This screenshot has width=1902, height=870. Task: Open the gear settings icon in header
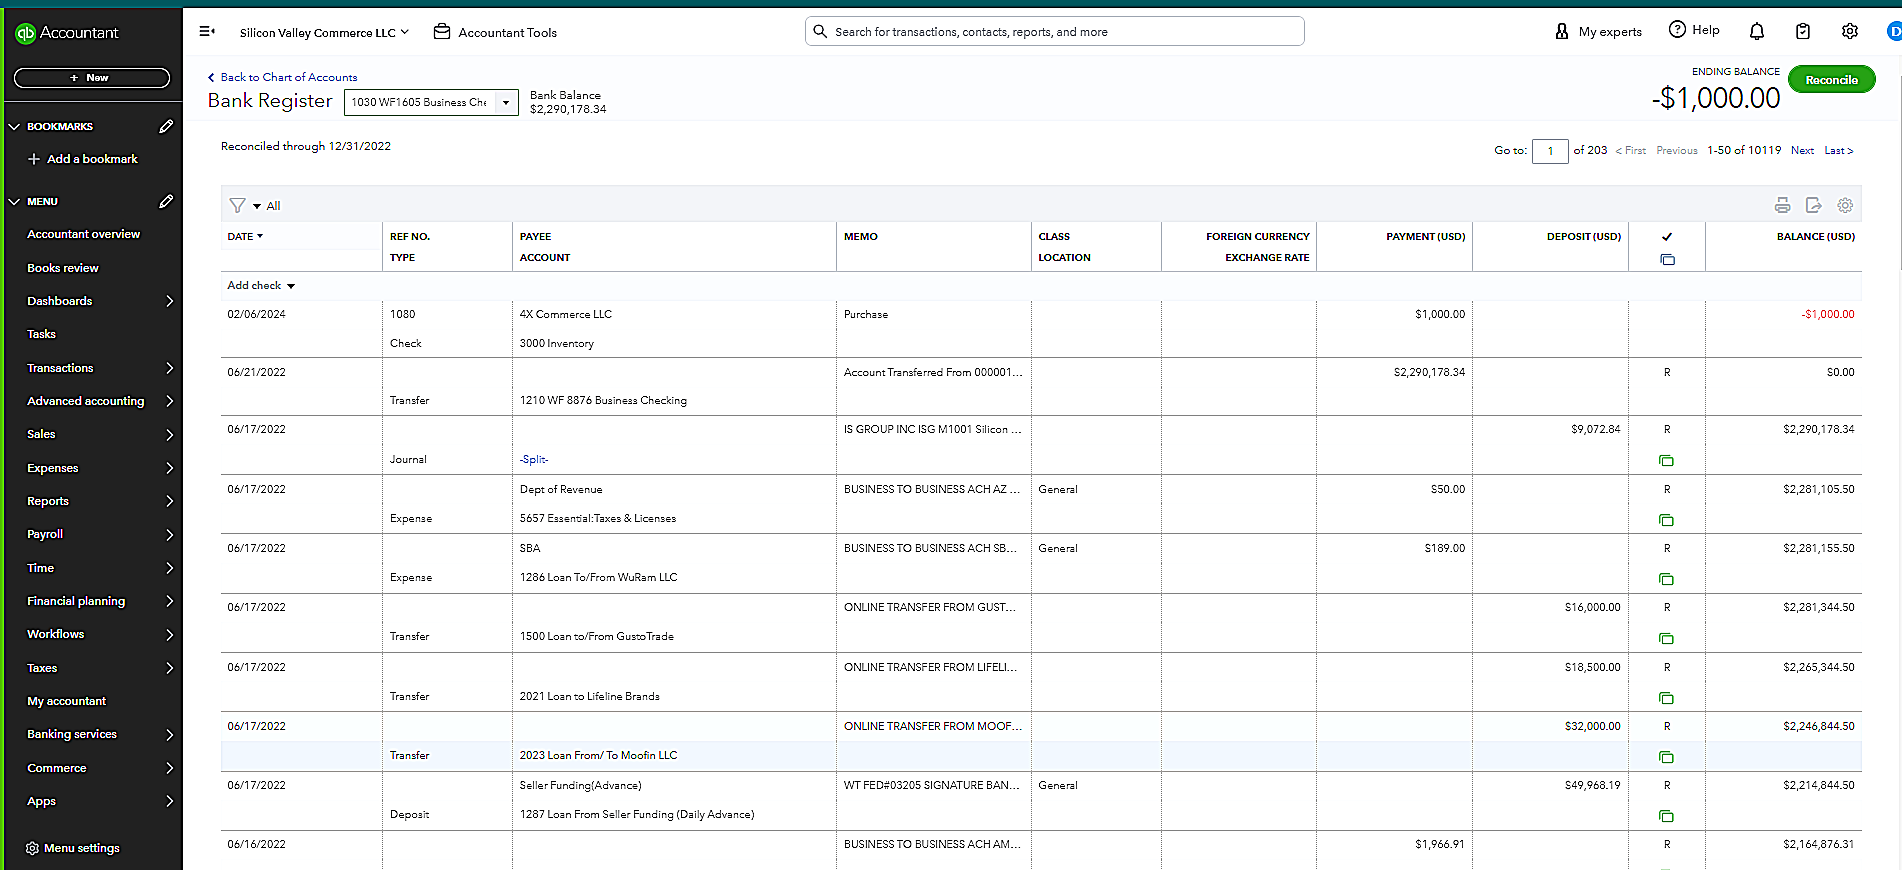pos(1850,32)
